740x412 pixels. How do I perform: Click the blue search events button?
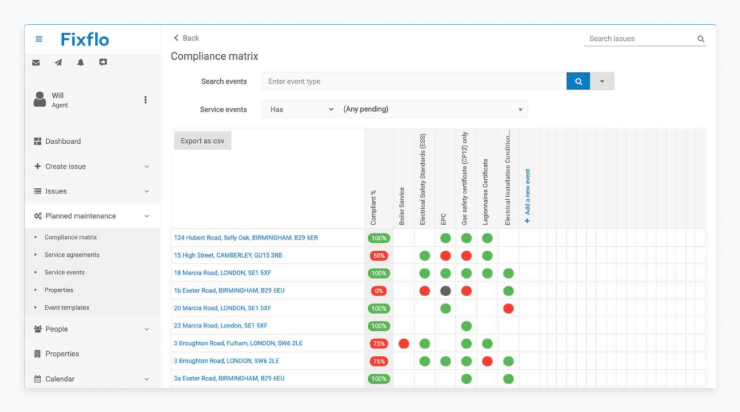coord(578,81)
